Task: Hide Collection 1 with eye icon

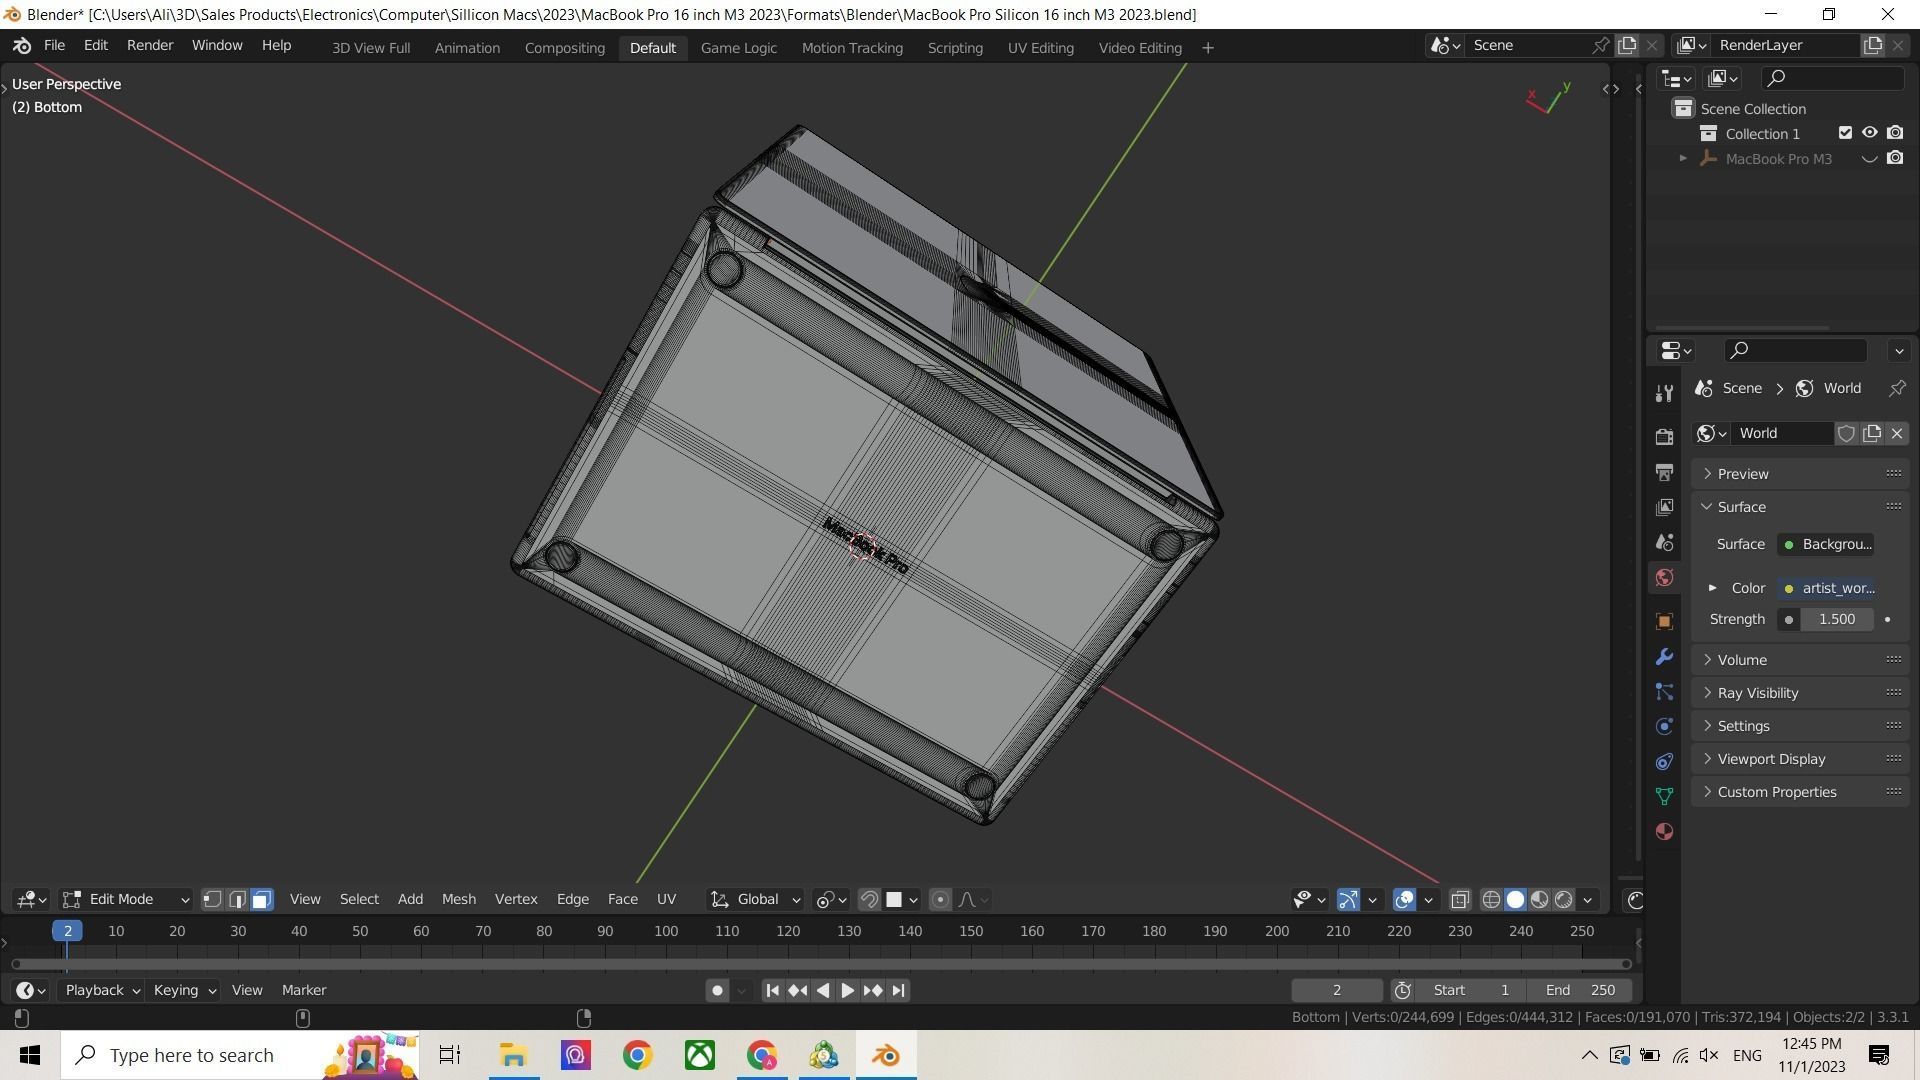Action: (1869, 133)
